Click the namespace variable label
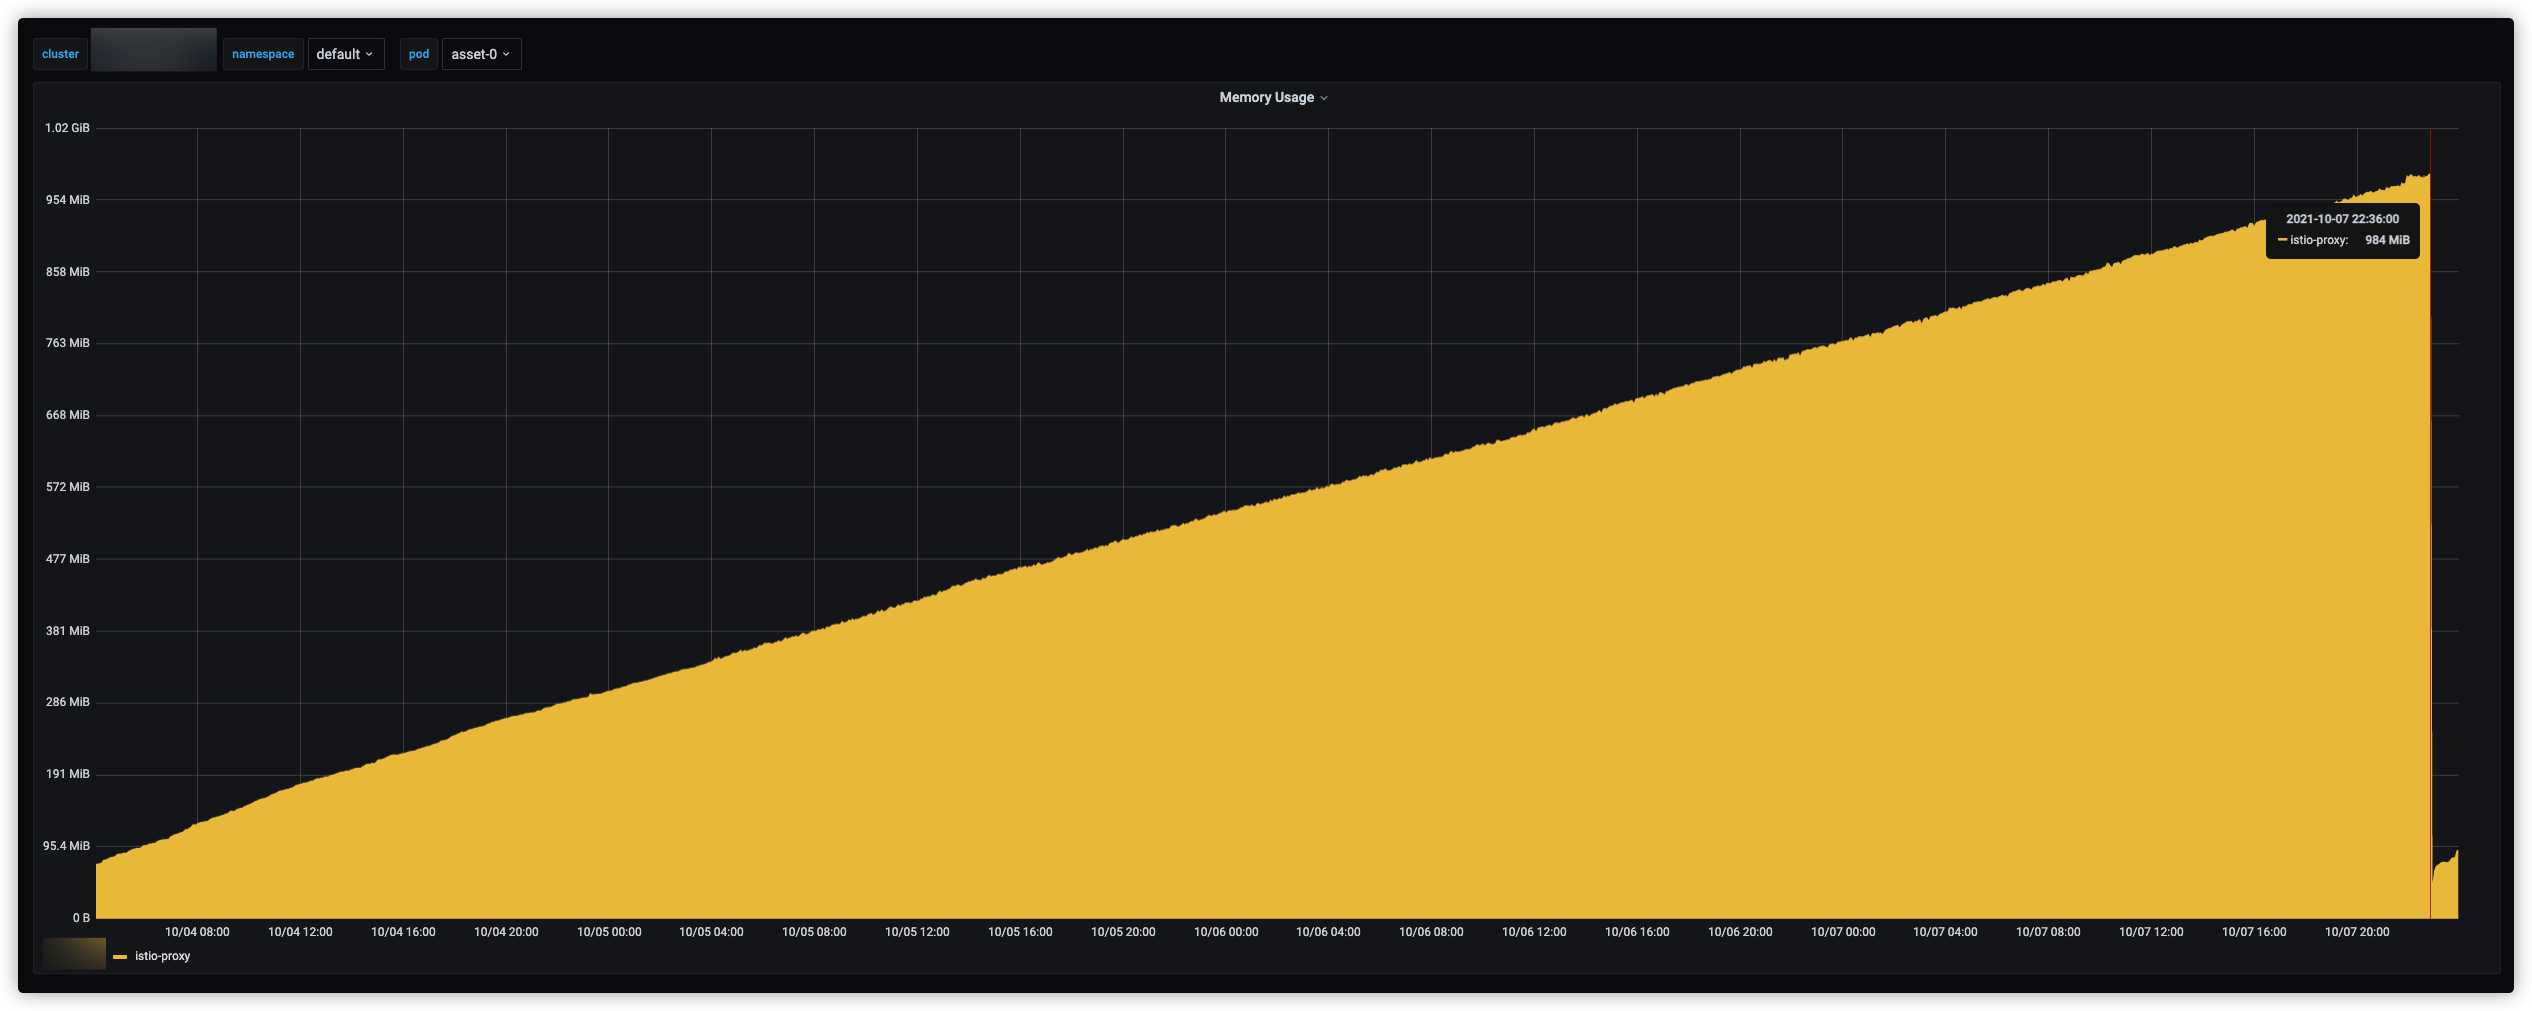 (x=262, y=53)
